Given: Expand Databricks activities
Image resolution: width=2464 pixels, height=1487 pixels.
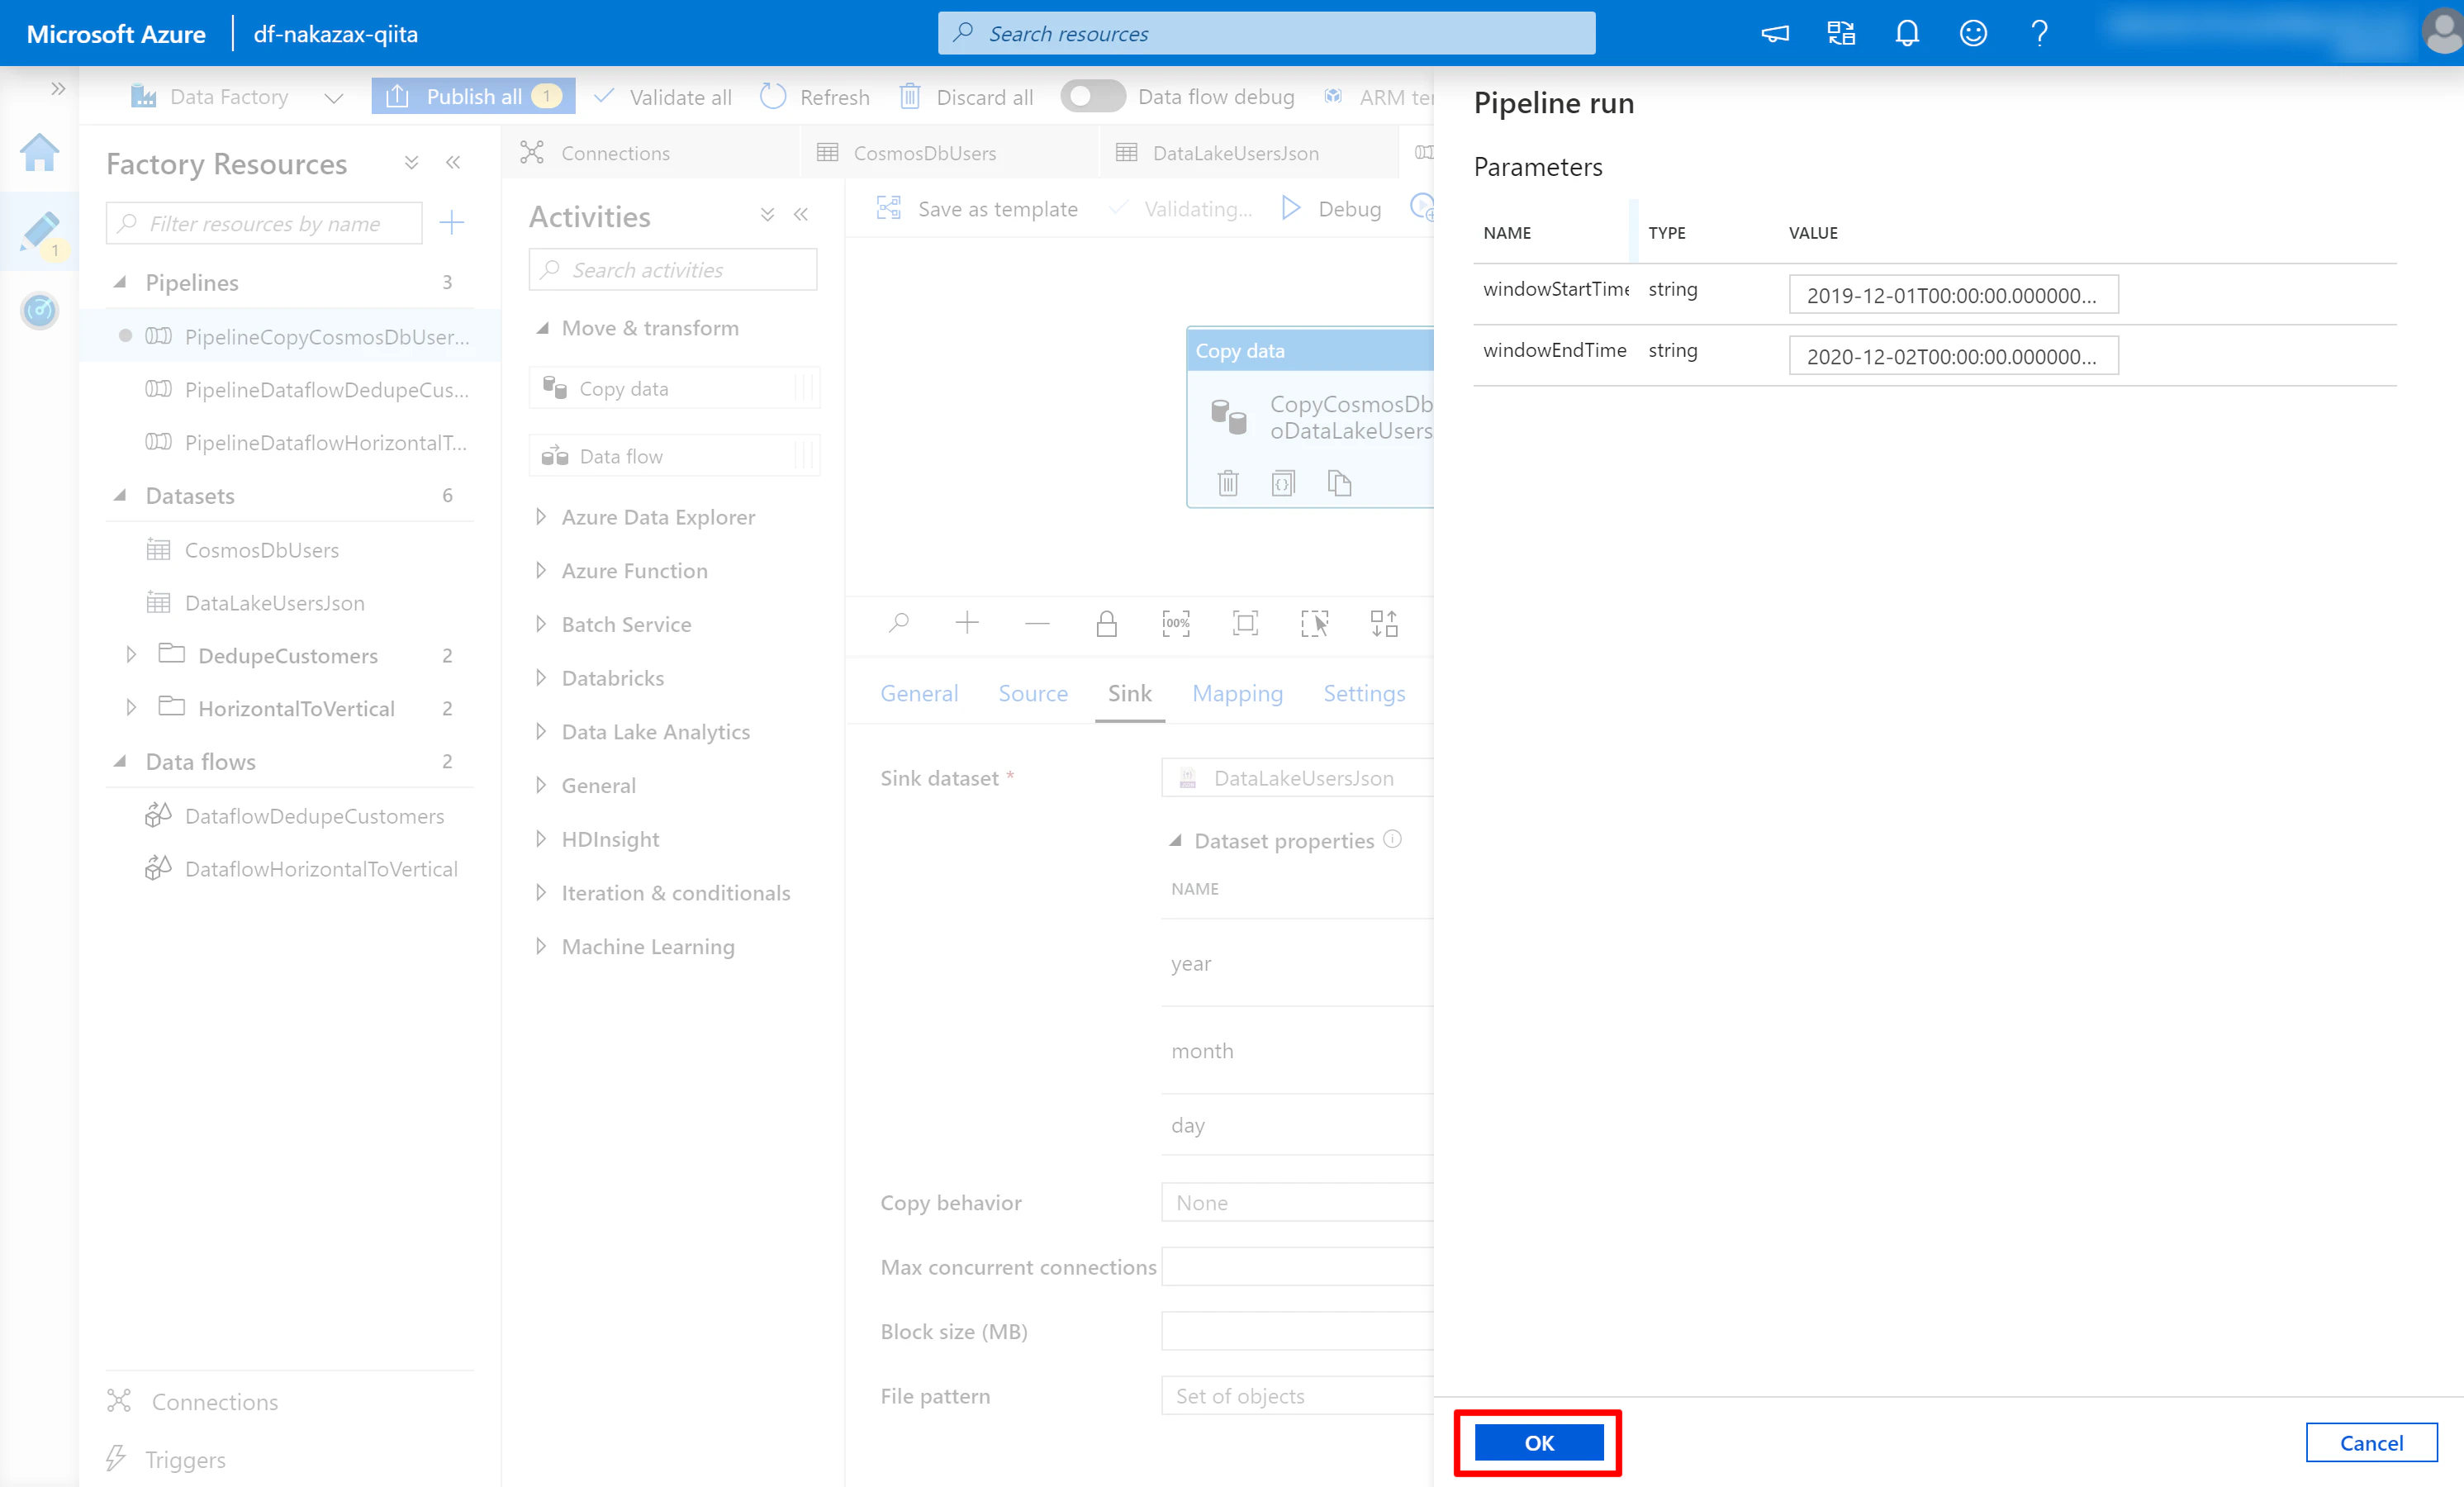Looking at the screenshot, I should pyautogui.click(x=541, y=678).
